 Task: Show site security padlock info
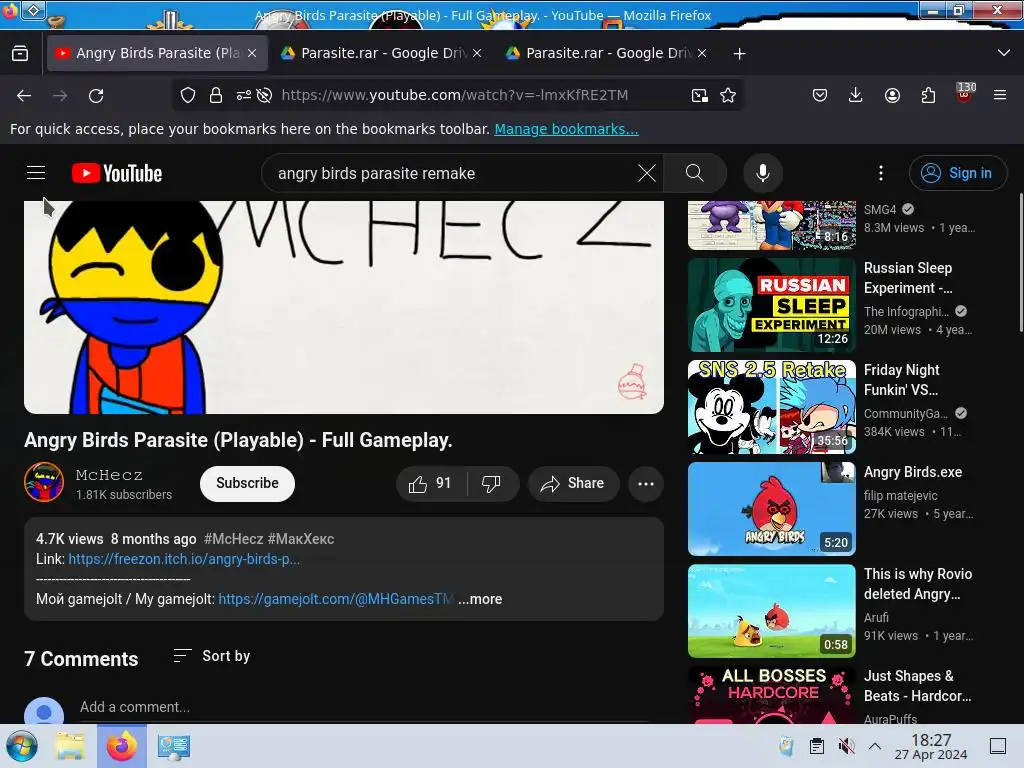click(x=216, y=95)
